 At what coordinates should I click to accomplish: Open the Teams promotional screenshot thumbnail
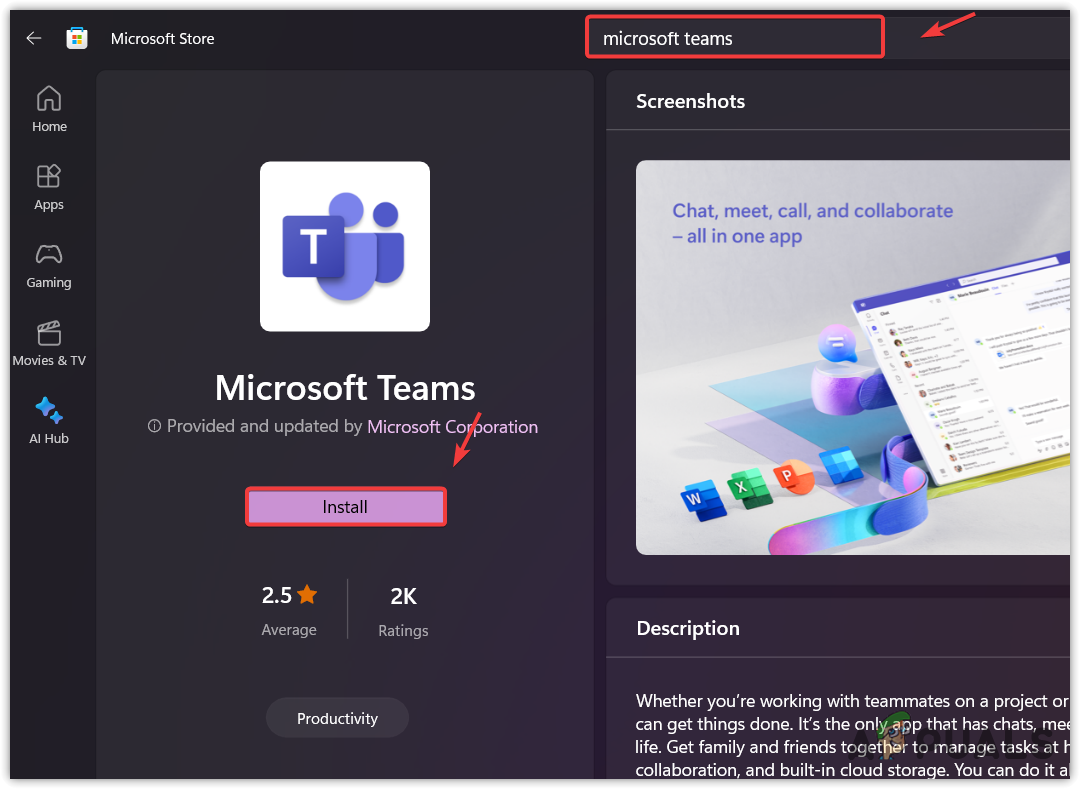[x=853, y=357]
